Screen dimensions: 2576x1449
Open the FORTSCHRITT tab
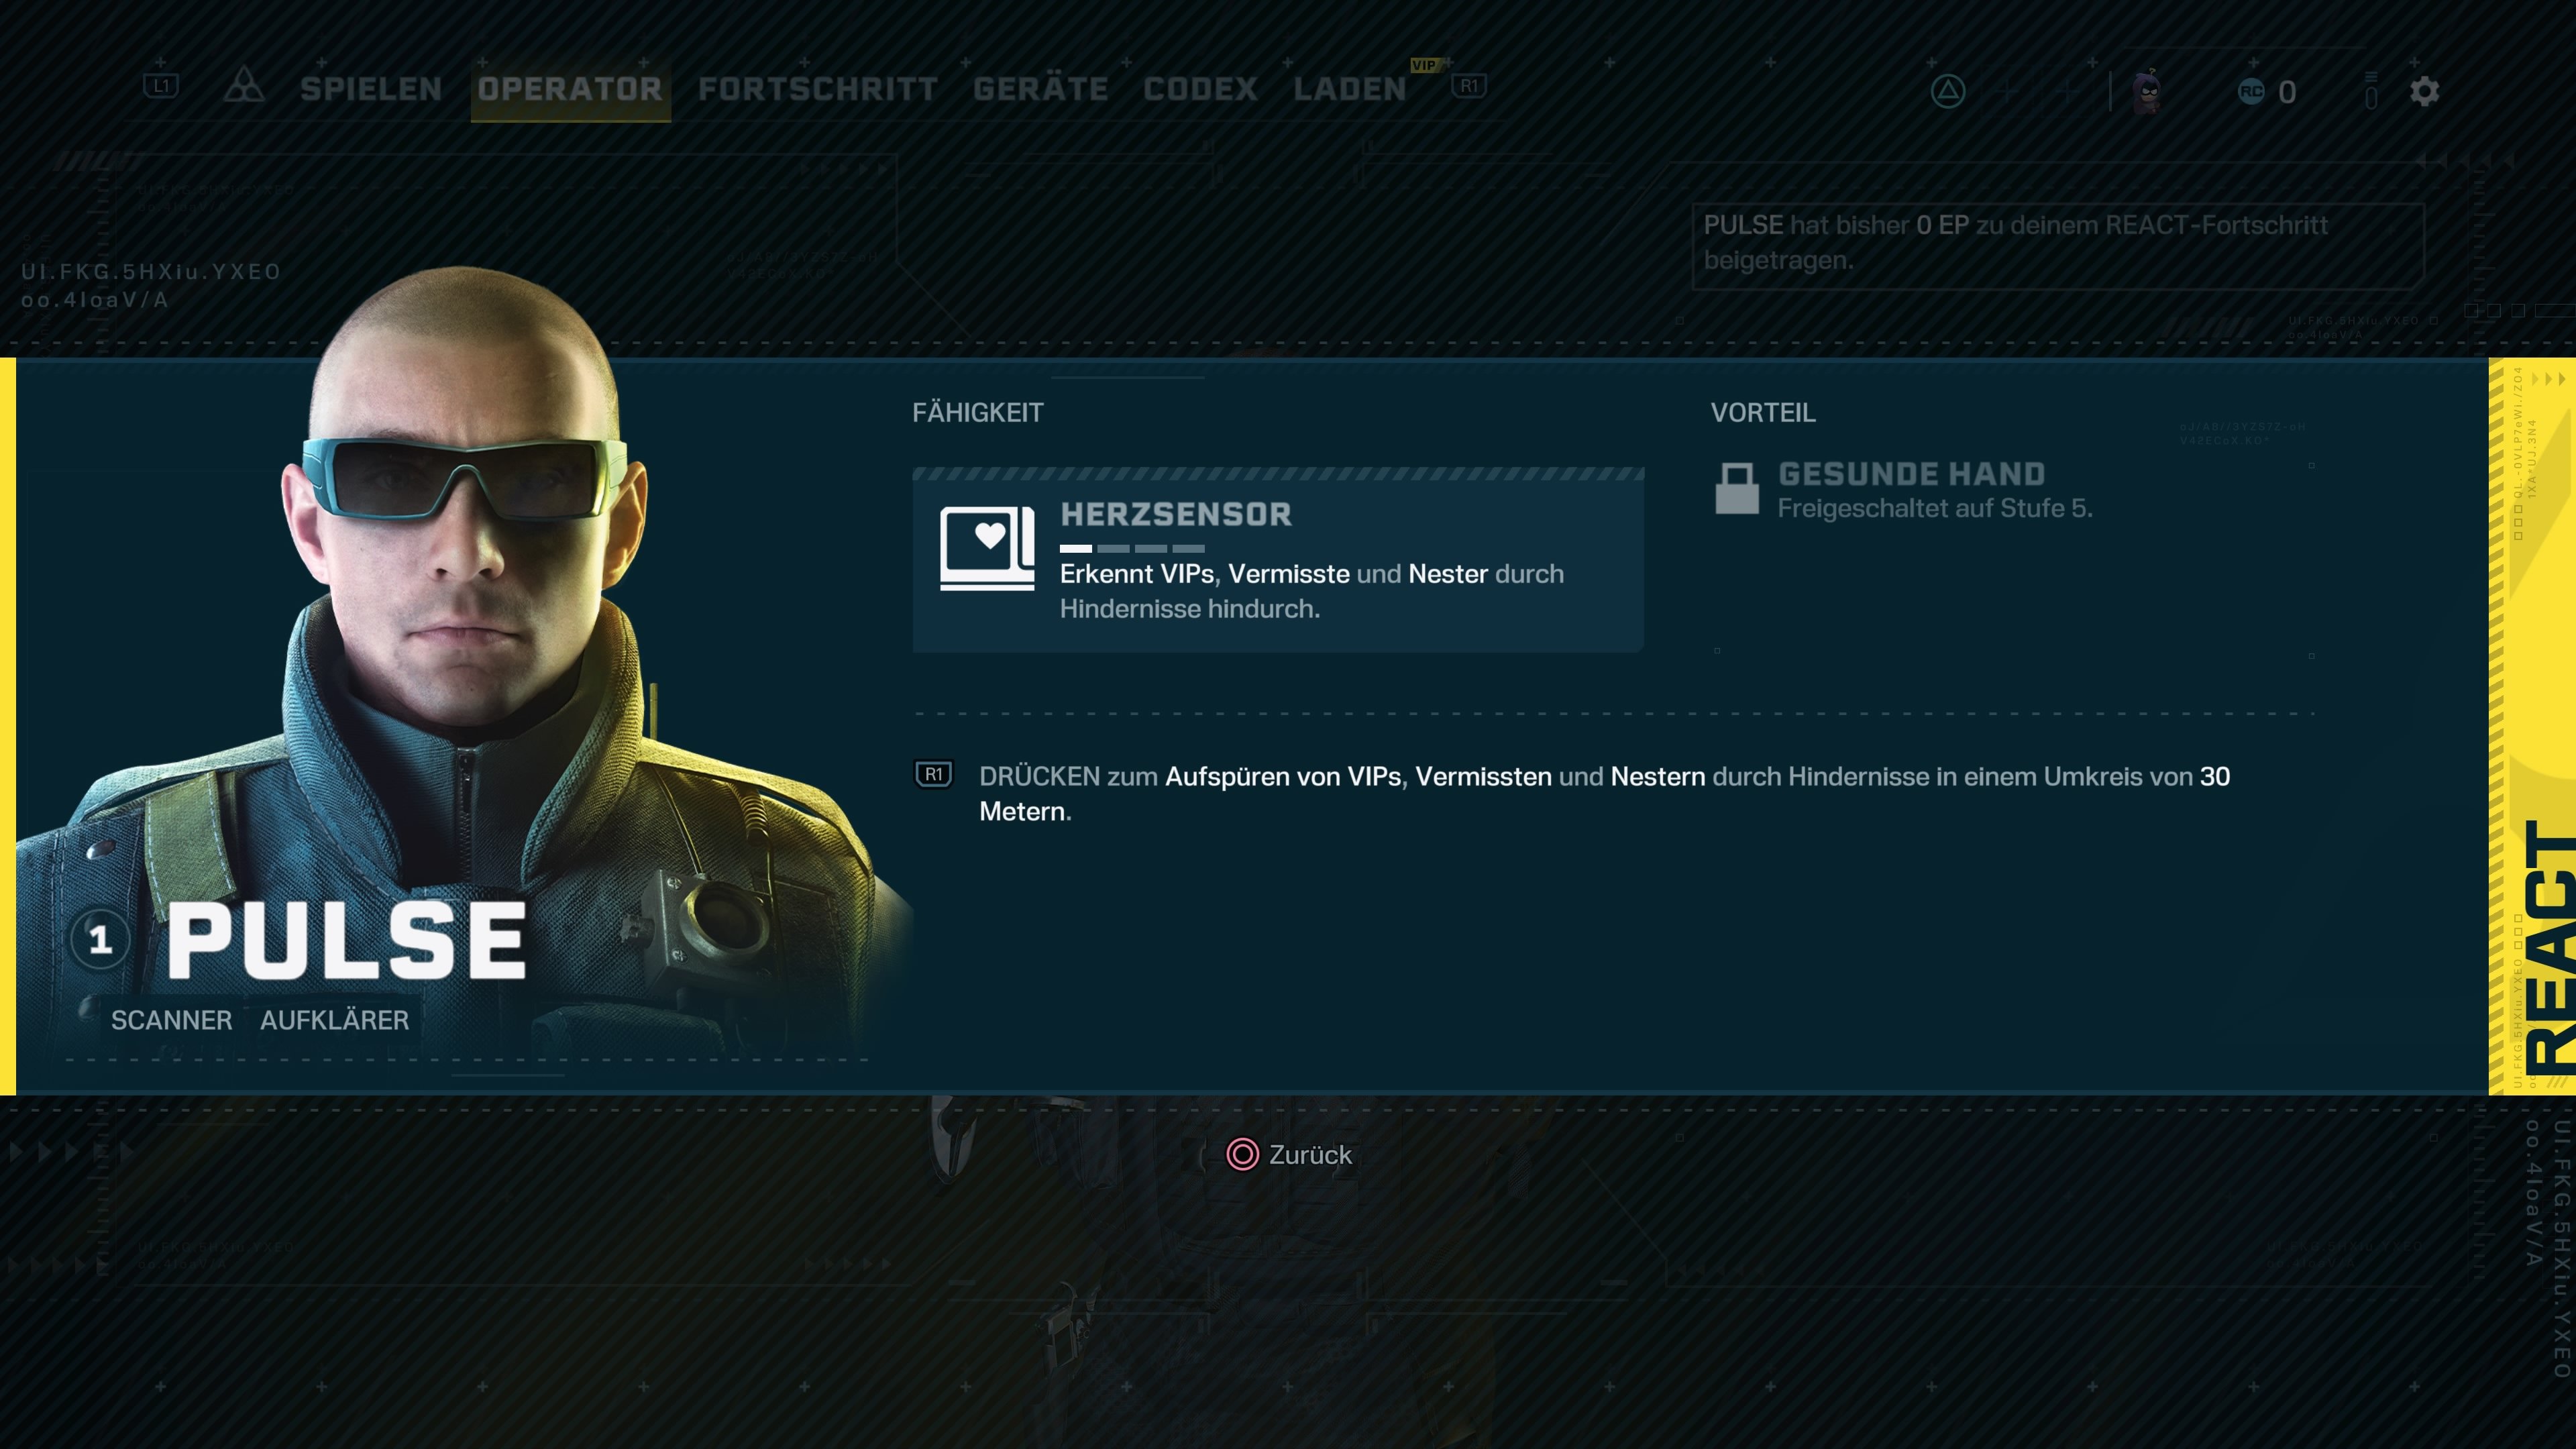tap(817, 89)
